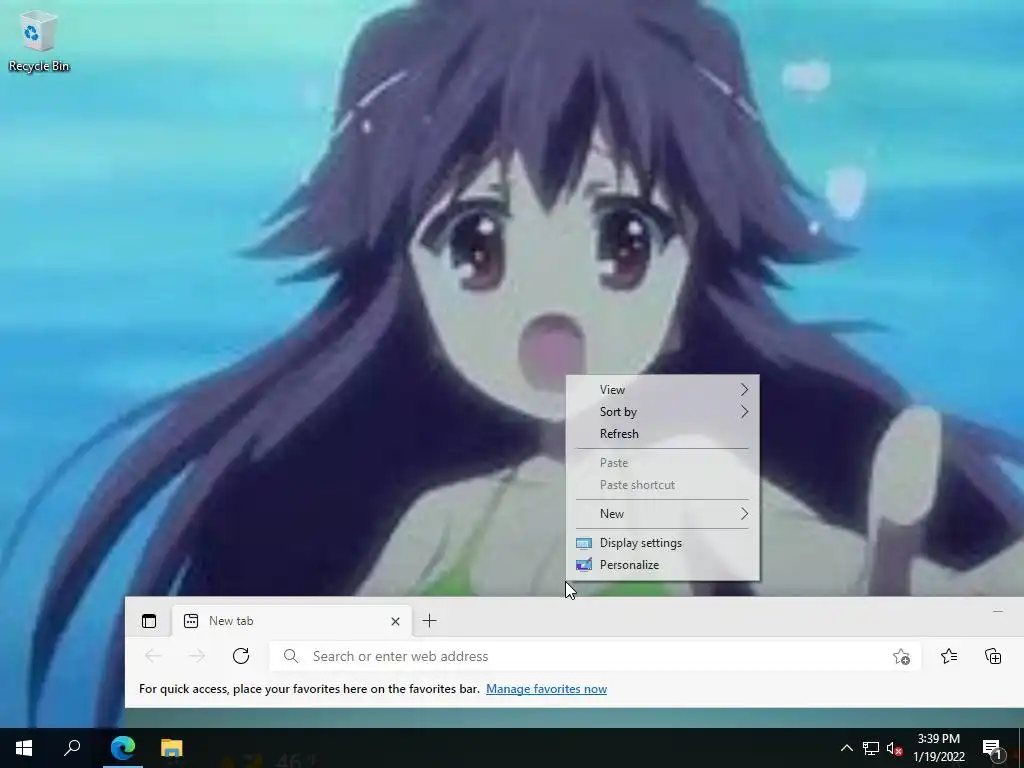The width and height of the screenshot is (1024, 768).
Task: Open network status tray icon
Action: coord(871,748)
